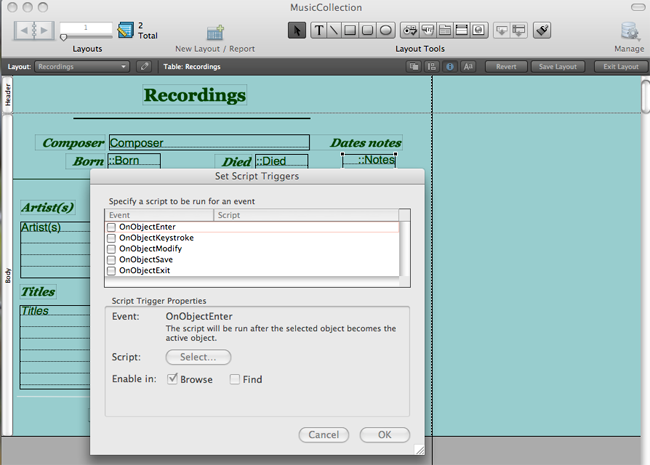Click the New Layout / Report icon

click(215, 32)
